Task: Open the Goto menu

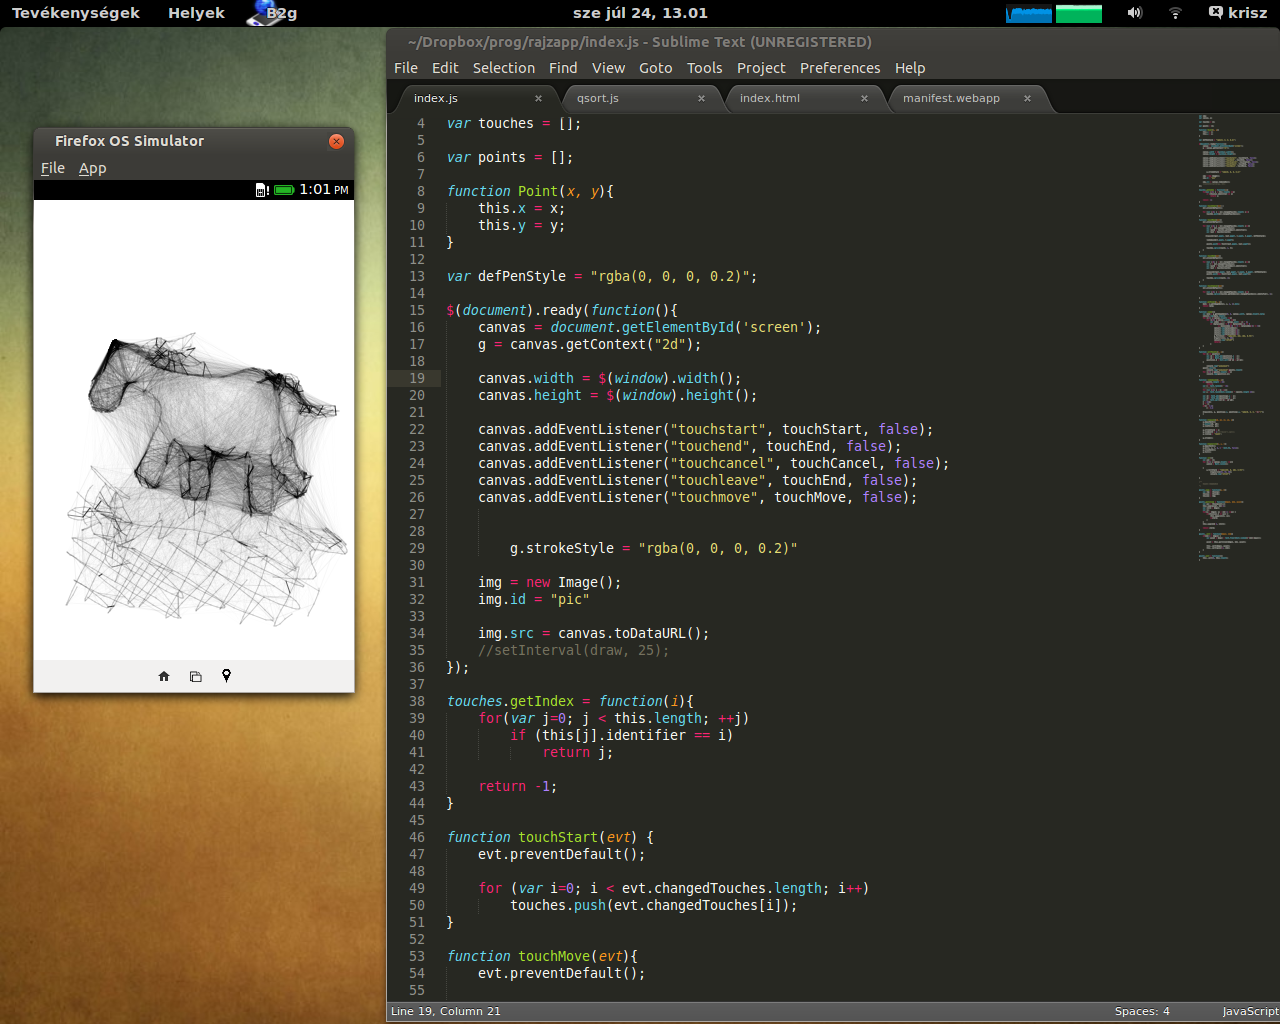Action: pos(656,68)
